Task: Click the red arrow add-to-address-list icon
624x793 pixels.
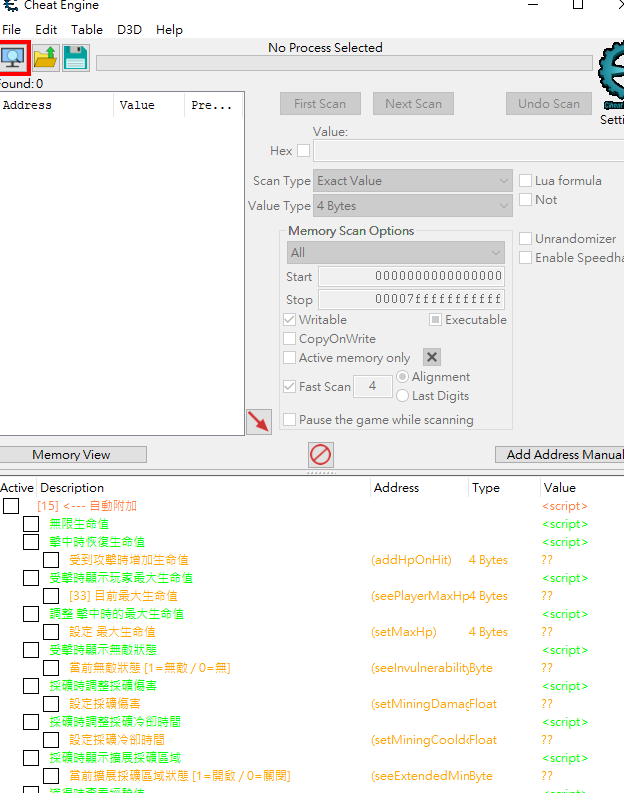Action: pos(259,421)
